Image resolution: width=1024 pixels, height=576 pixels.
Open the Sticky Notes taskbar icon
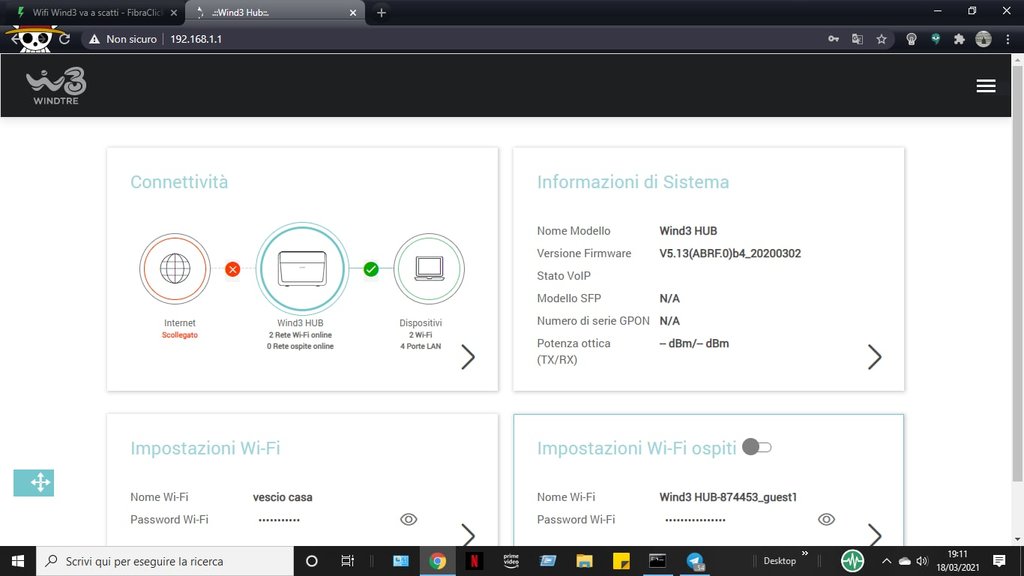click(x=621, y=561)
